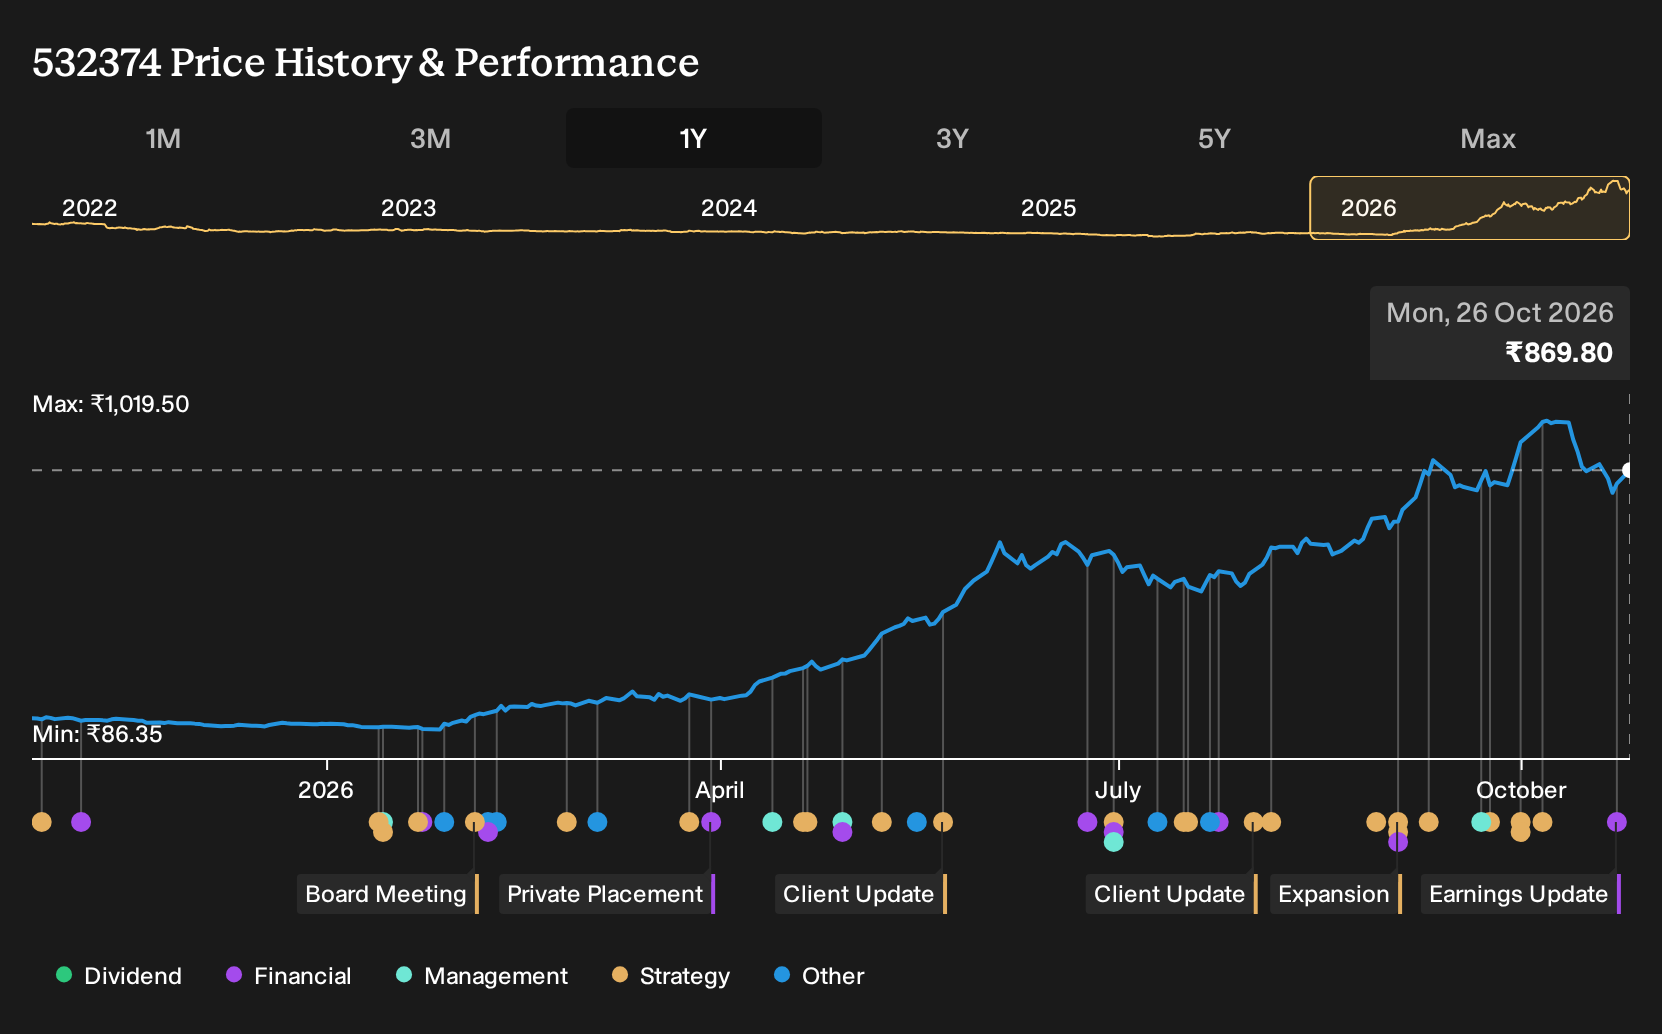Screen dimensions: 1662x1034
Task: Switch to the 5Y range tab
Action: [x=1214, y=138]
